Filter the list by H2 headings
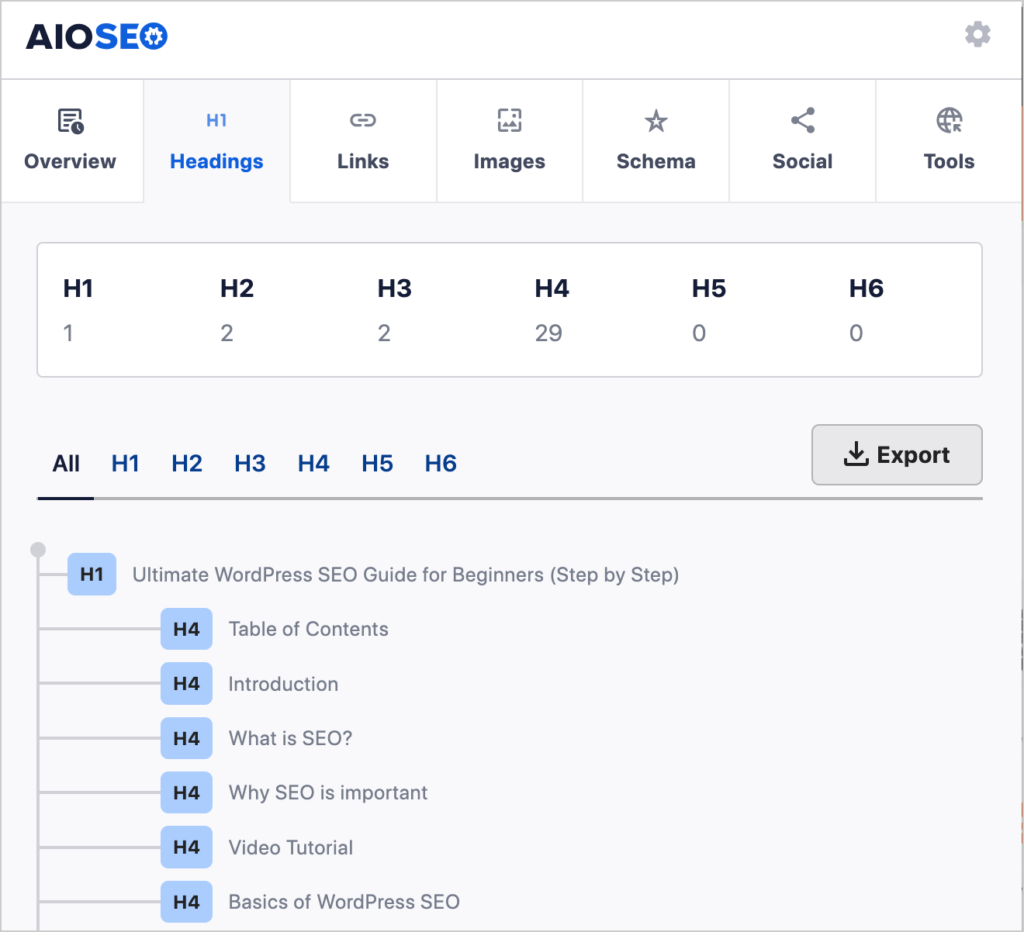Image resolution: width=1024 pixels, height=932 pixels. [x=187, y=464]
